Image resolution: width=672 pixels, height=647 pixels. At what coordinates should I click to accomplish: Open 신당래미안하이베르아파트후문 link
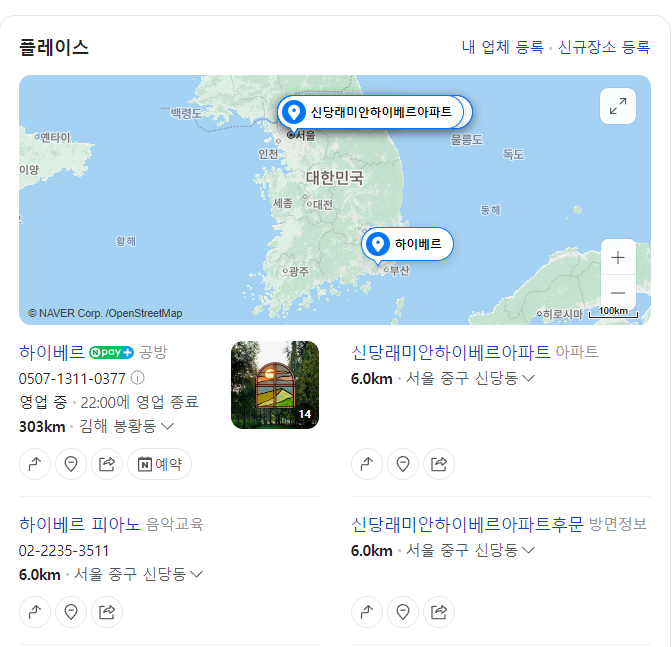tap(467, 524)
